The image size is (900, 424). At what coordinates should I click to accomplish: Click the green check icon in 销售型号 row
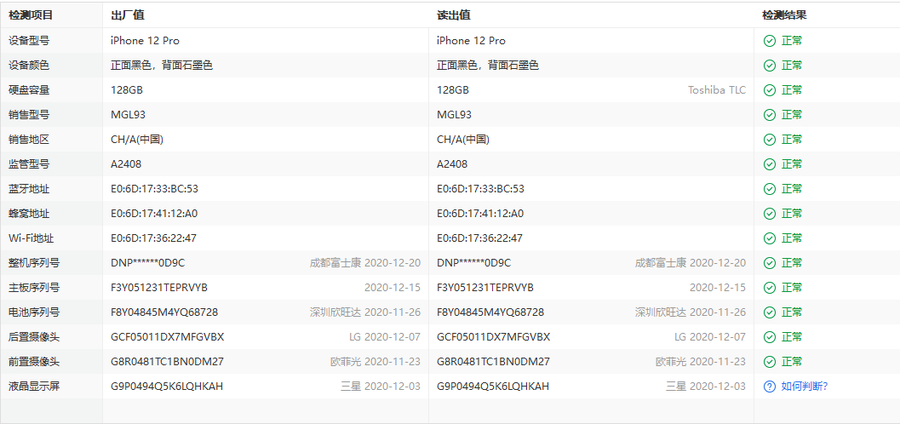point(769,115)
